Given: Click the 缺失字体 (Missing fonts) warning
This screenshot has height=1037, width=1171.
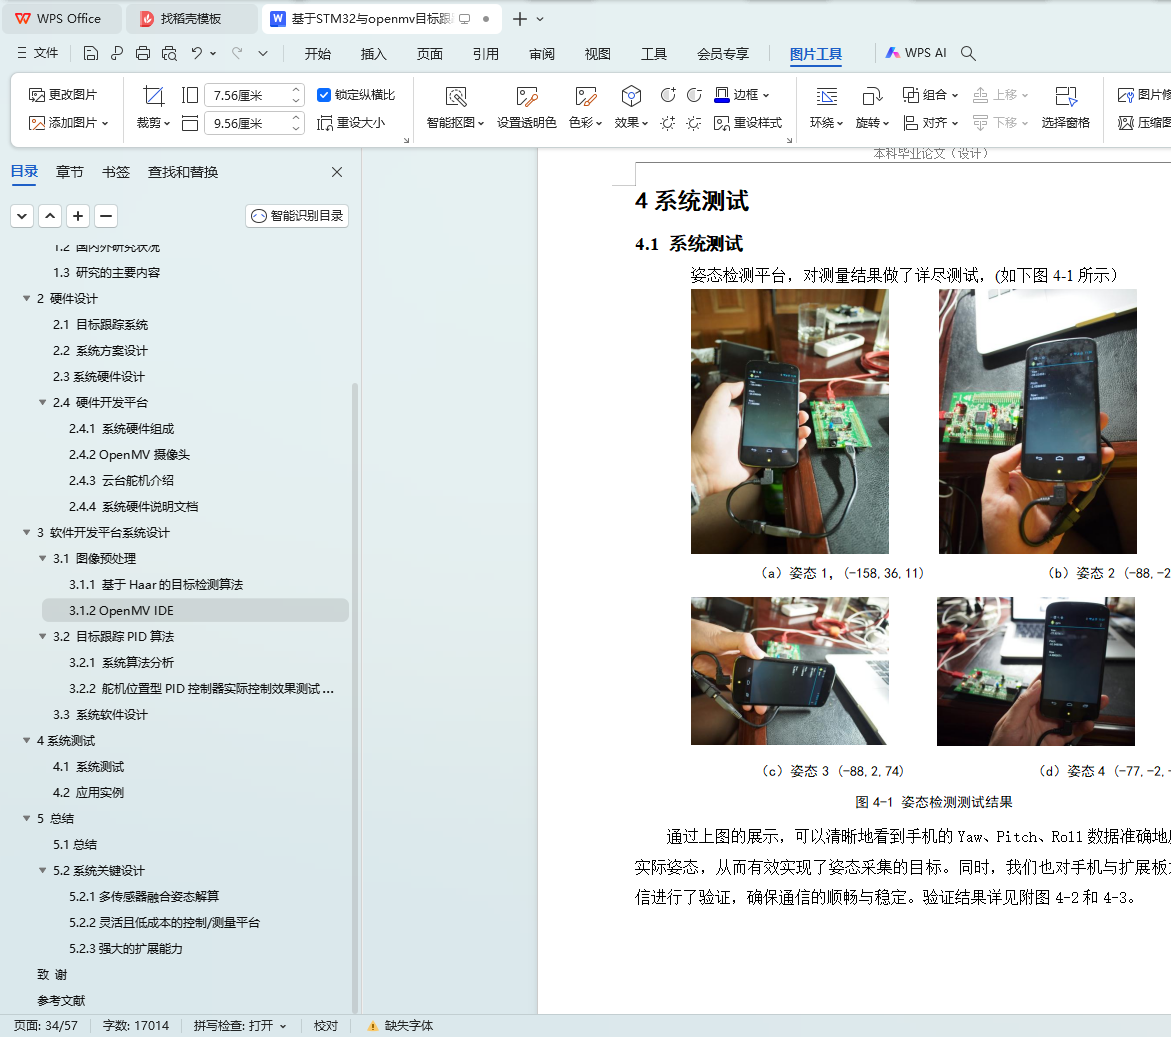Looking at the screenshot, I should point(400,1026).
